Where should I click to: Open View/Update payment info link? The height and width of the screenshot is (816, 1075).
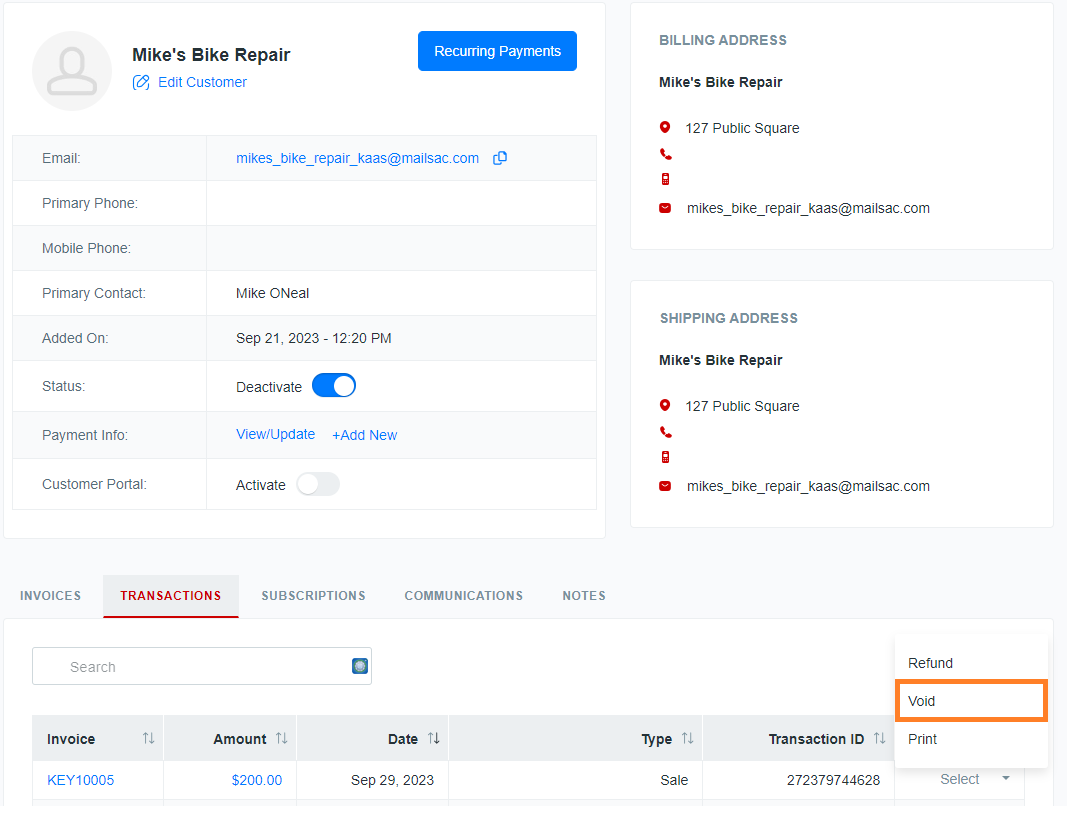pyautogui.click(x=276, y=435)
